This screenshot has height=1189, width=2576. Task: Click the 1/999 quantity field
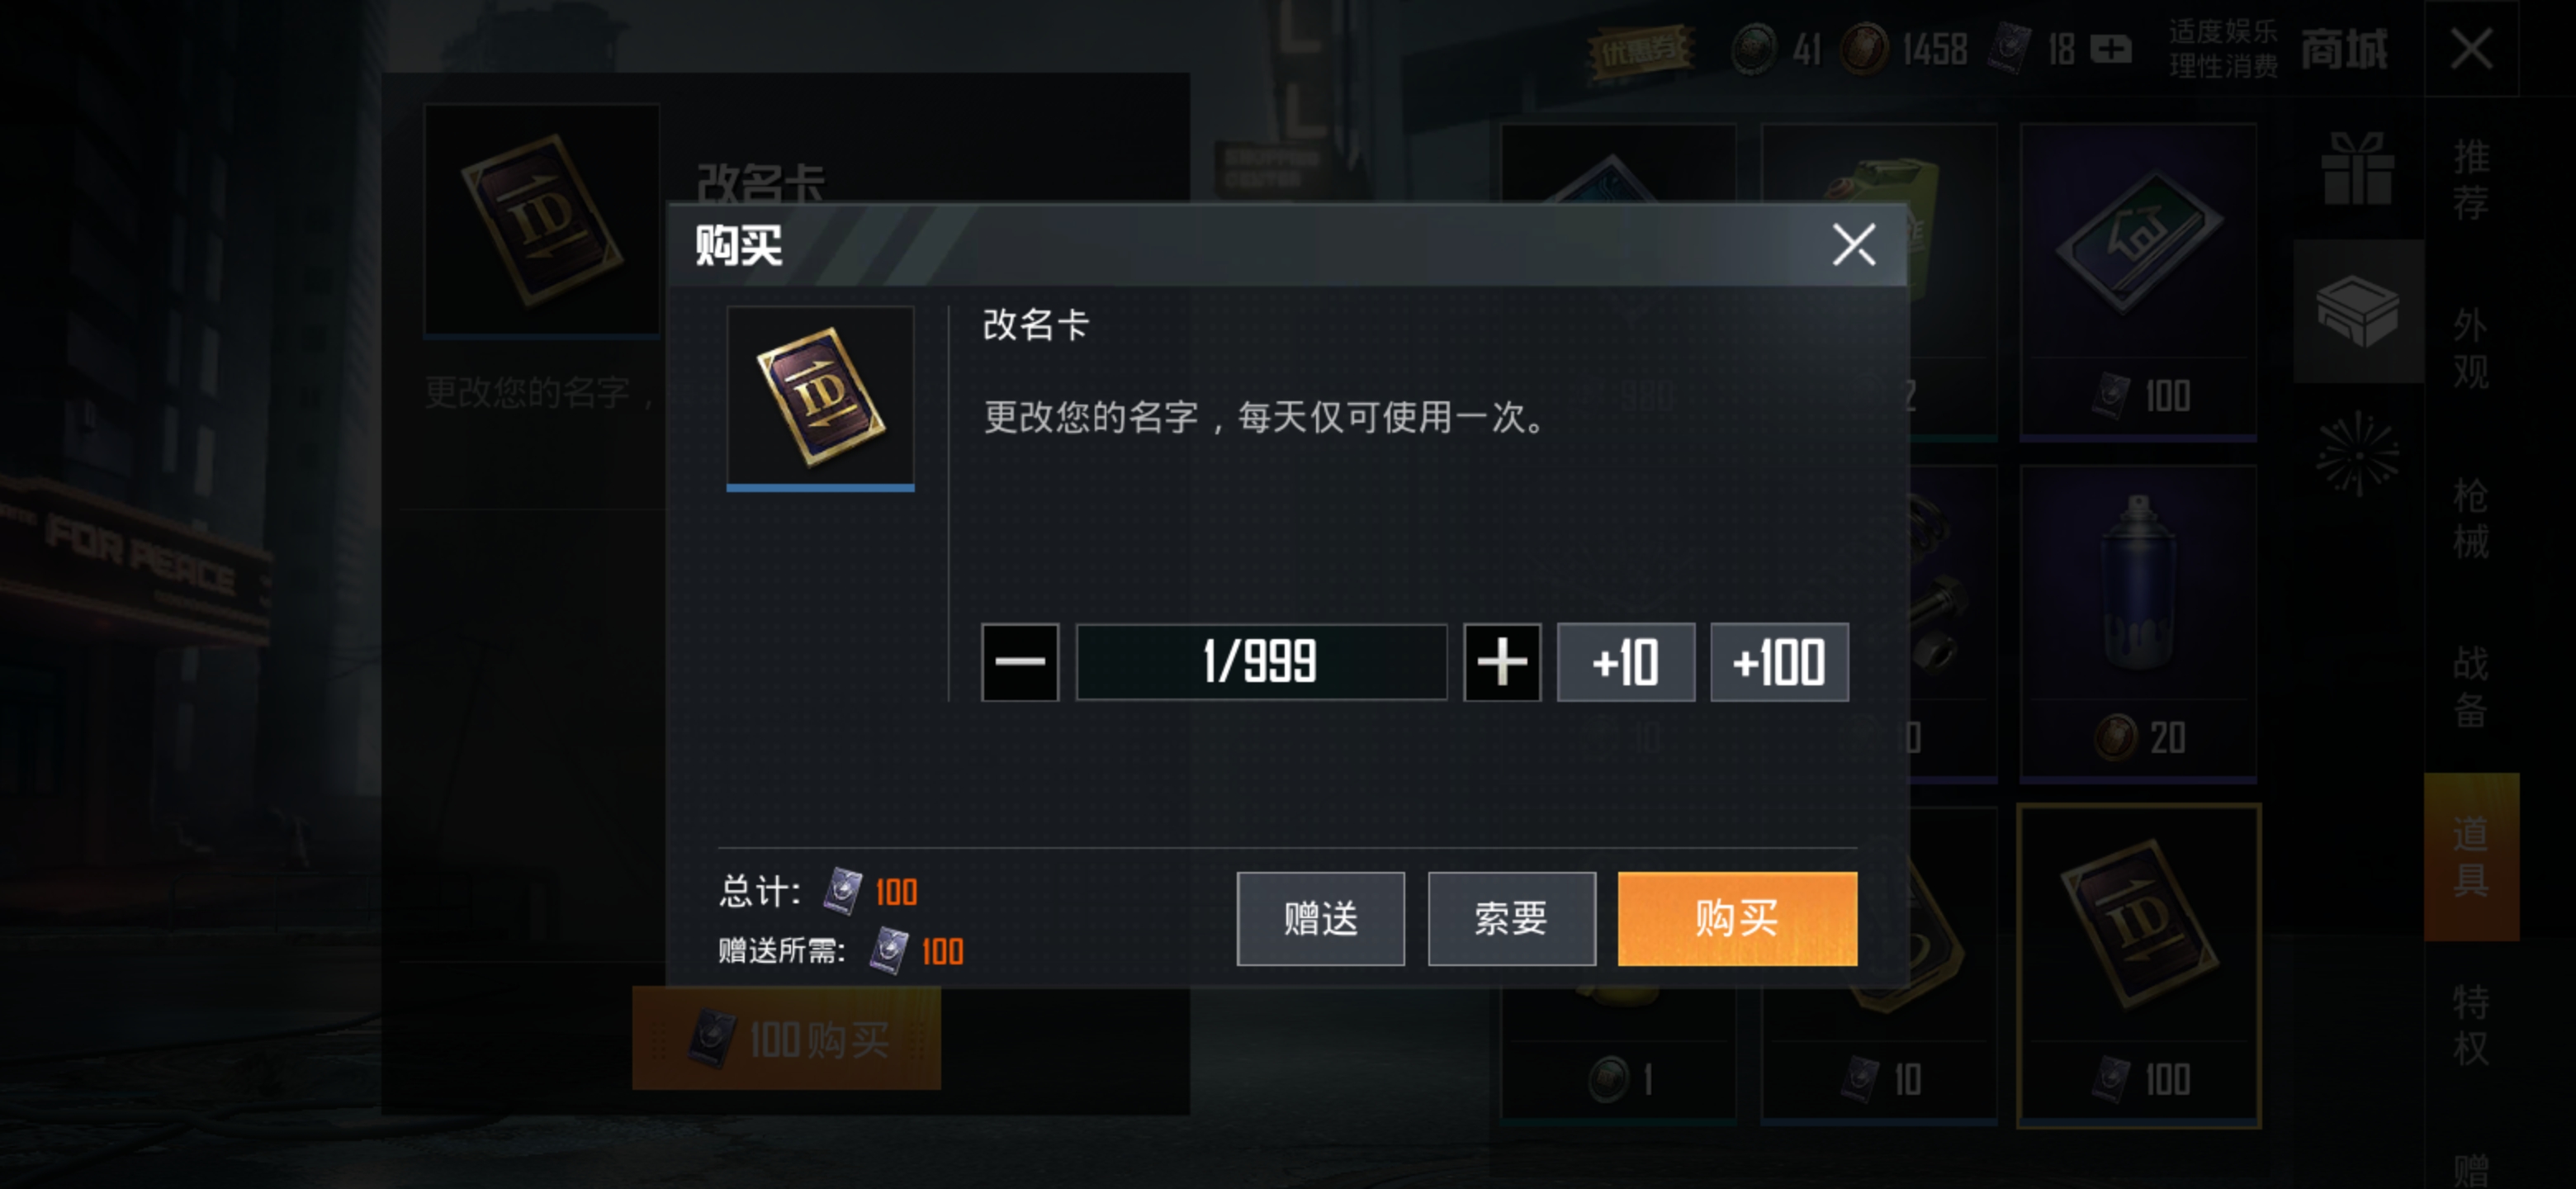tap(1261, 662)
